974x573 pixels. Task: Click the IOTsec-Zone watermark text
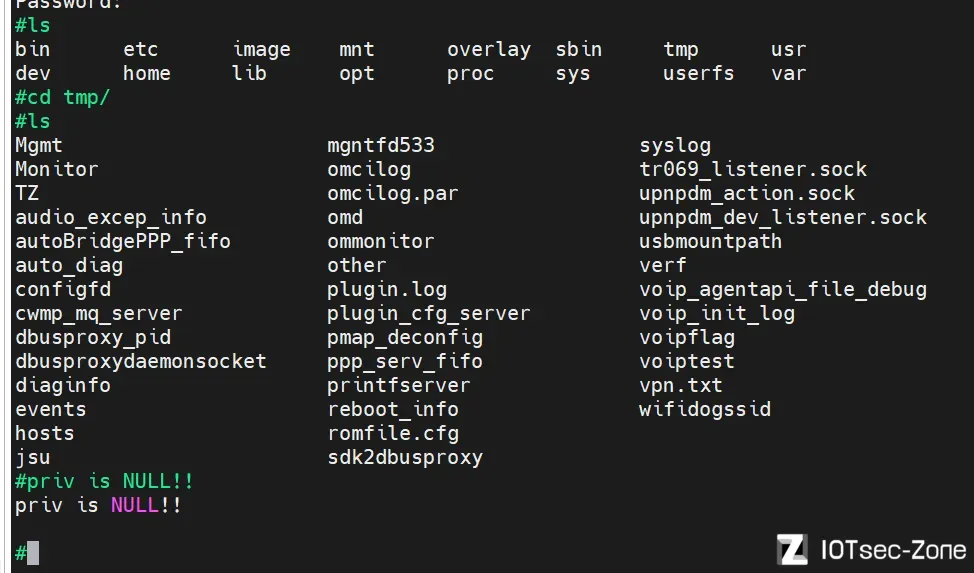tap(893, 550)
